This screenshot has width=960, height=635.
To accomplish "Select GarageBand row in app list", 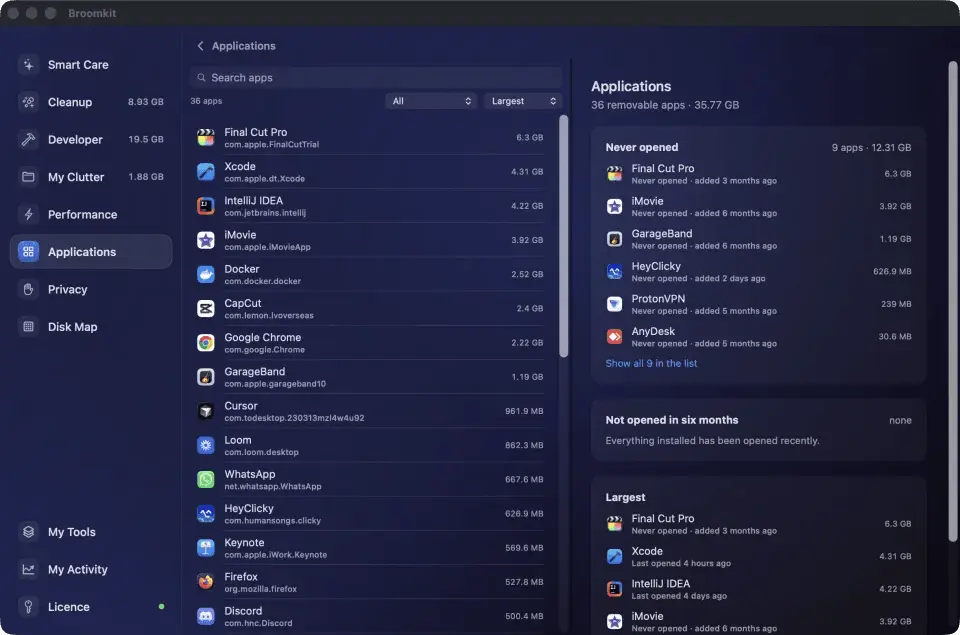I will [x=370, y=377].
